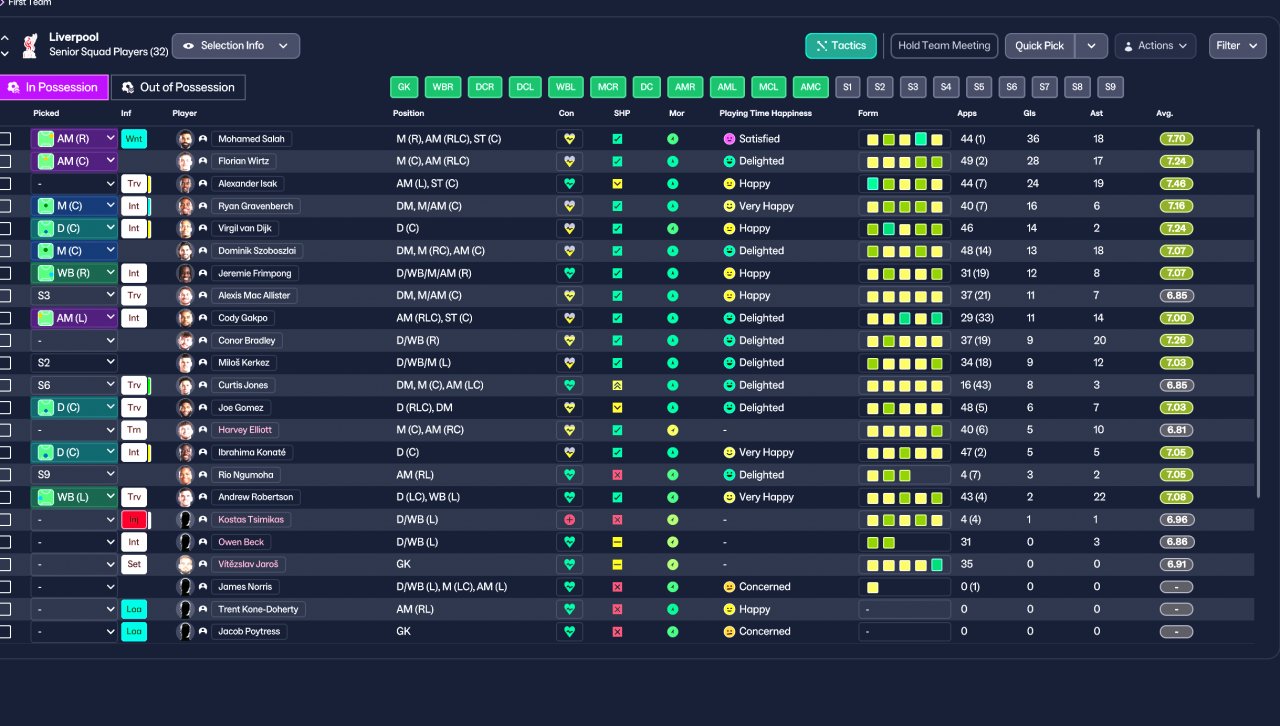Click Rio Ngumoha's red sharpness icon
The image size is (1280, 726).
617,475
